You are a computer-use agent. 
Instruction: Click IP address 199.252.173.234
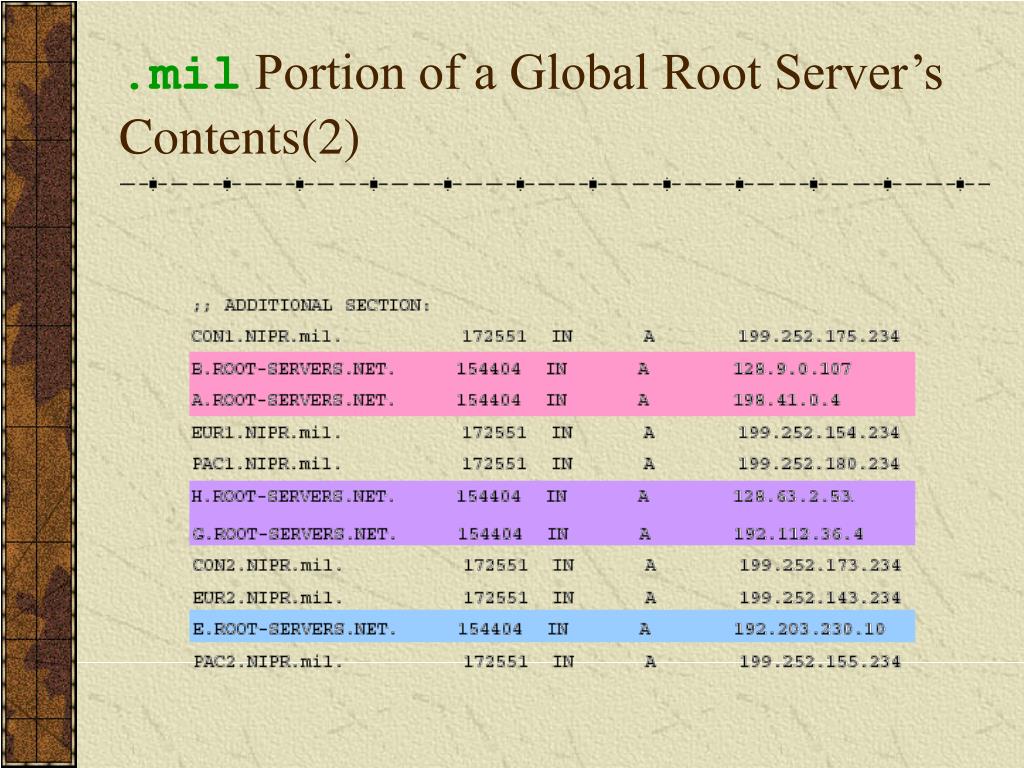click(820, 566)
